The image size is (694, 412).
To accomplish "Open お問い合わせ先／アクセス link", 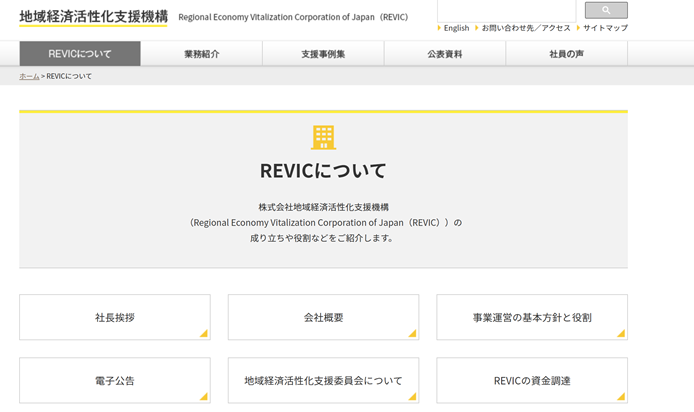I will (x=525, y=28).
